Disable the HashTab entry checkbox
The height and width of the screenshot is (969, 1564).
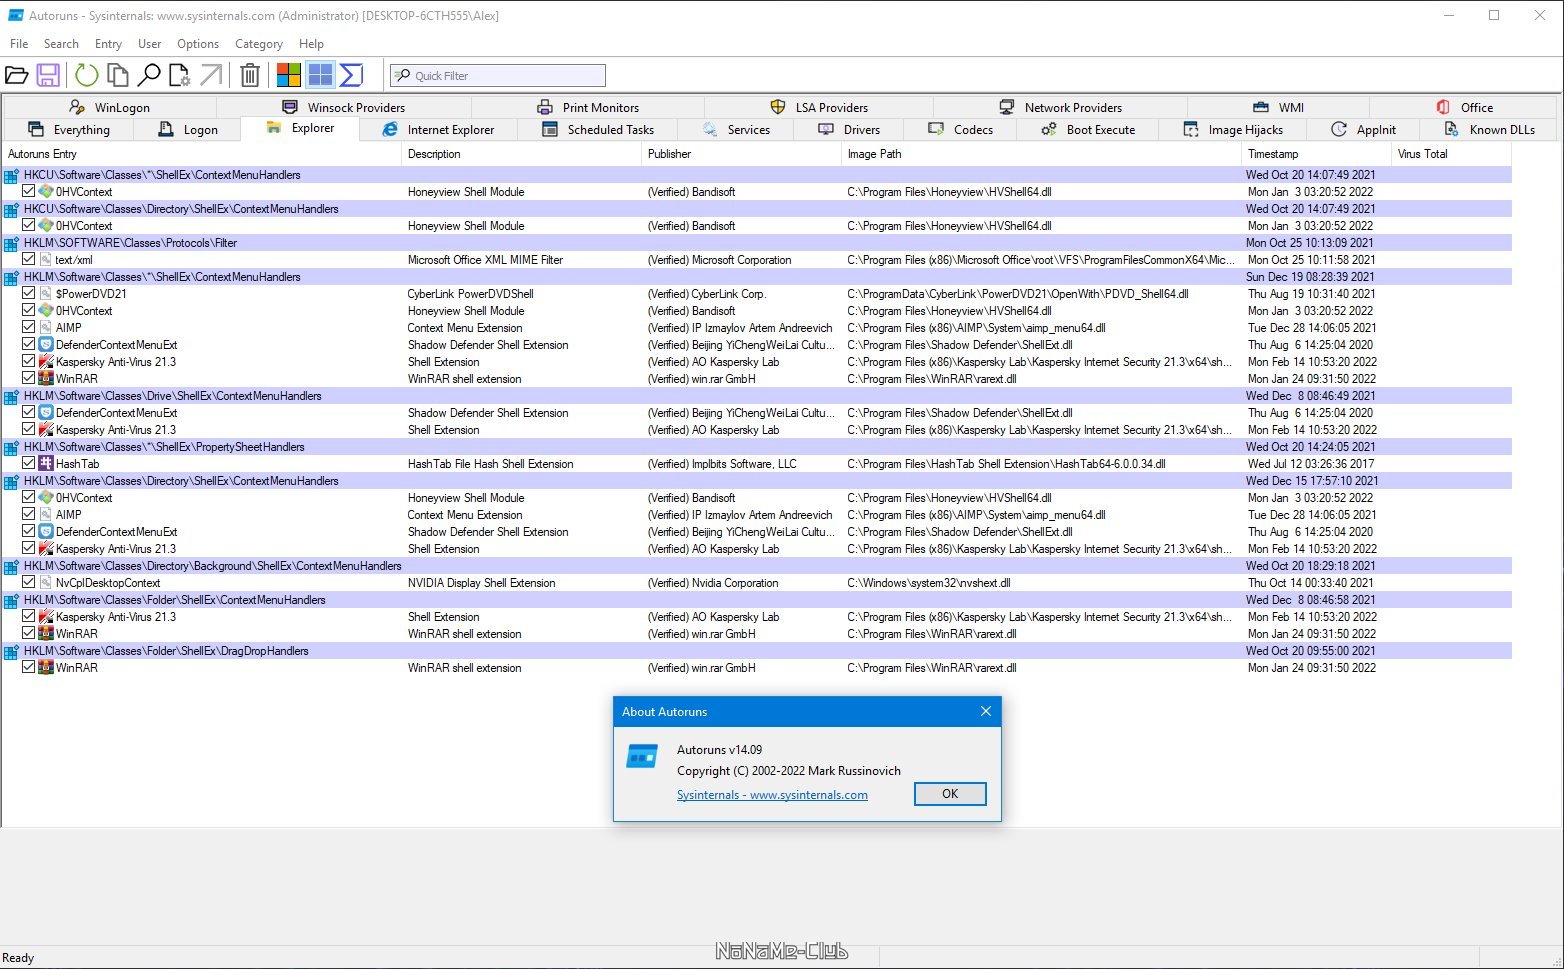(x=29, y=463)
